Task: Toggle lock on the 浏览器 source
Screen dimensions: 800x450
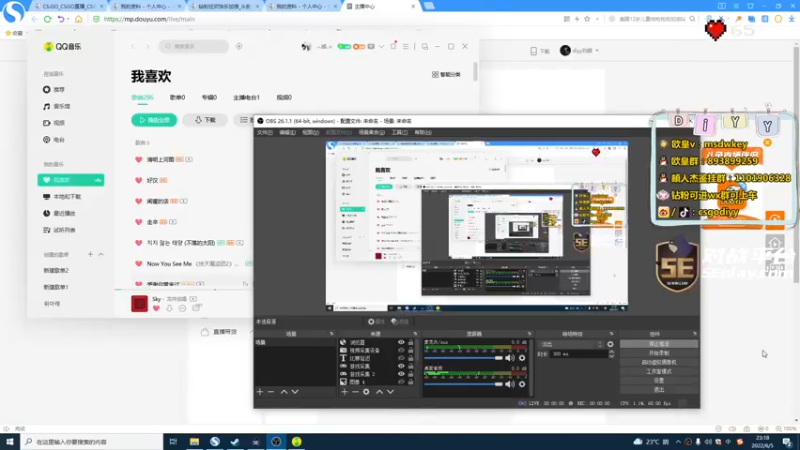Action: [x=411, y=342]
